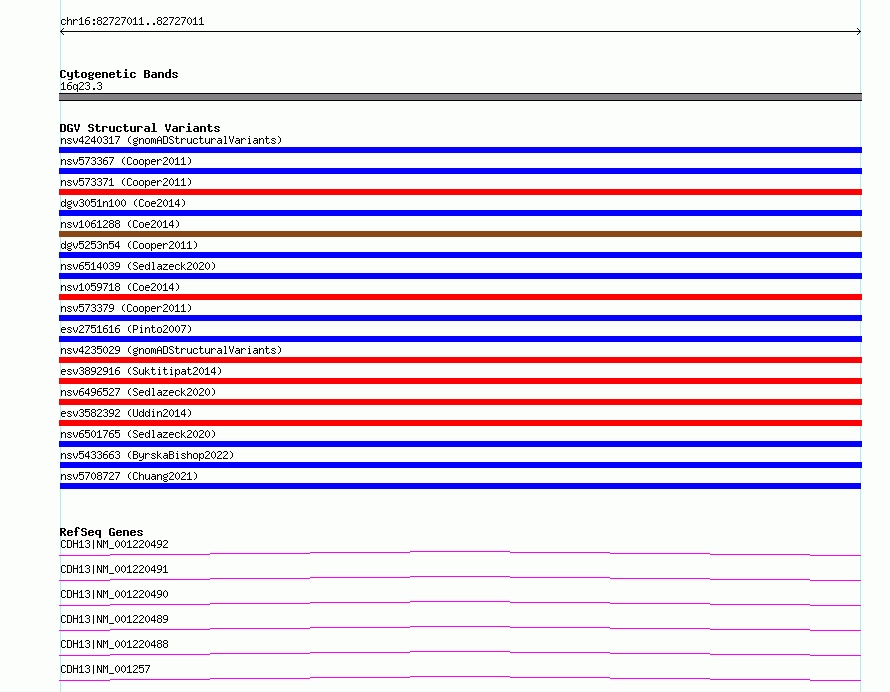
Task: Click variant label nsv4240317 (gnomADStructuralVariants)
Action: coord(171,140)
